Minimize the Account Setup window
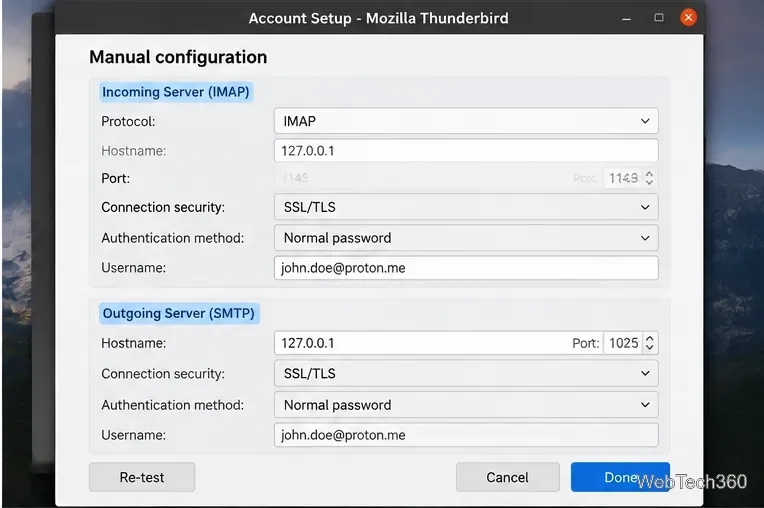Screen dimensions: 764x508 [x=627, y=19]
